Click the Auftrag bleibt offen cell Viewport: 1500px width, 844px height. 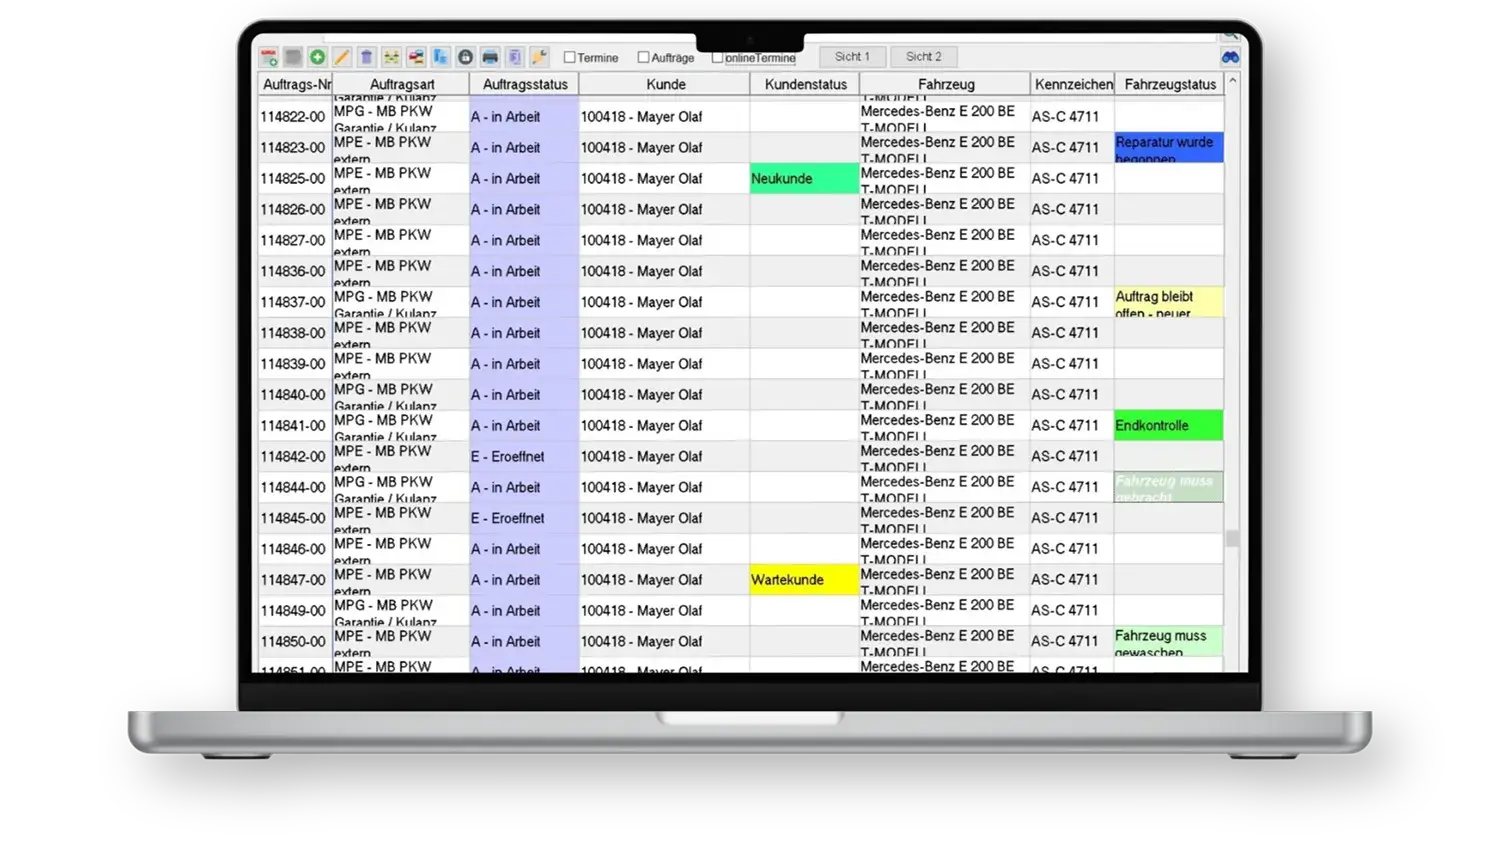[x=1169, y=302]
